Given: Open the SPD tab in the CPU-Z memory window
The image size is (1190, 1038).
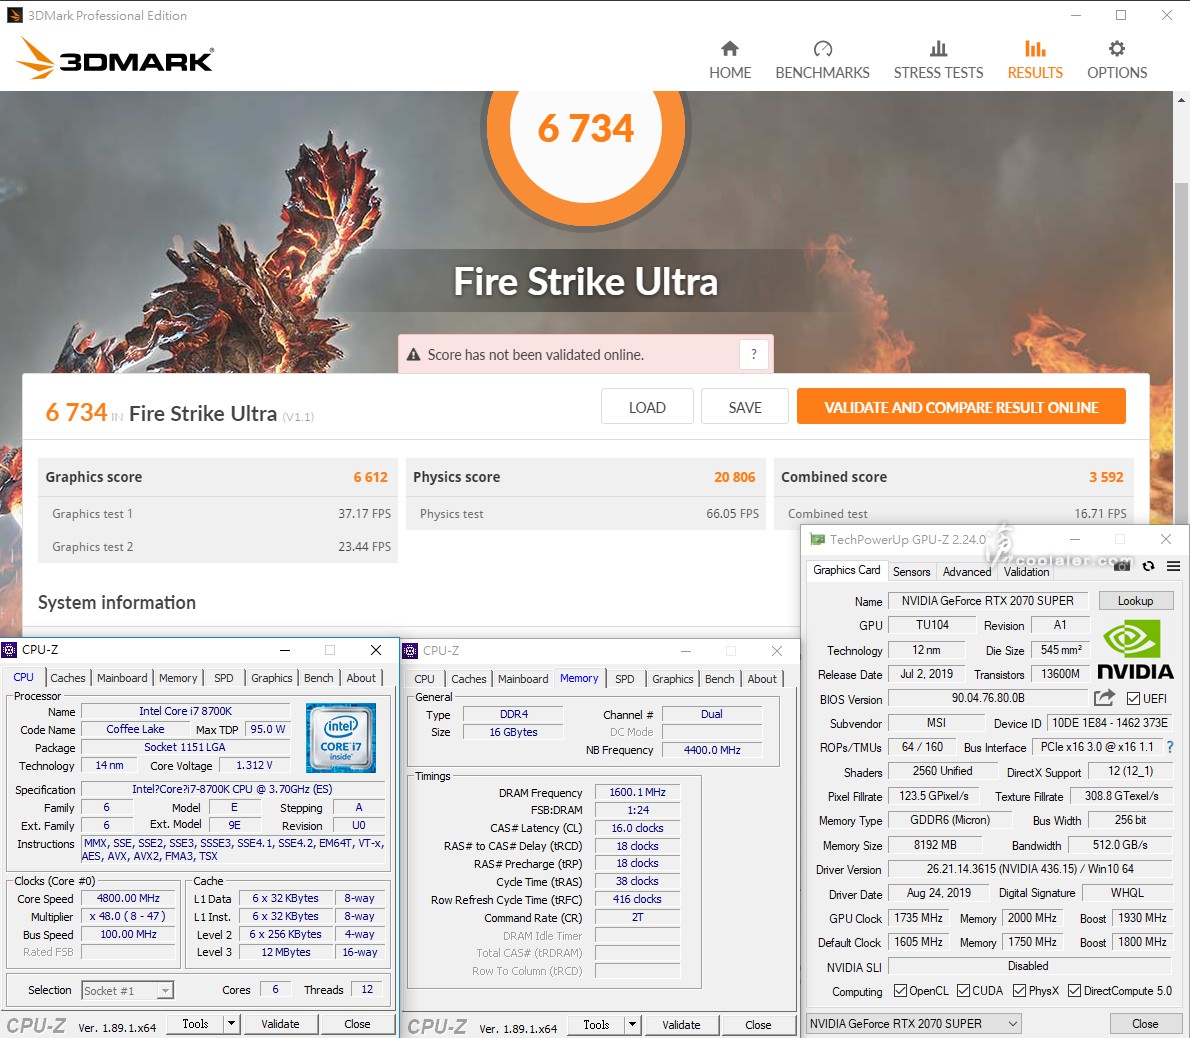Looking at the screenshot, I should pos(625,678).
